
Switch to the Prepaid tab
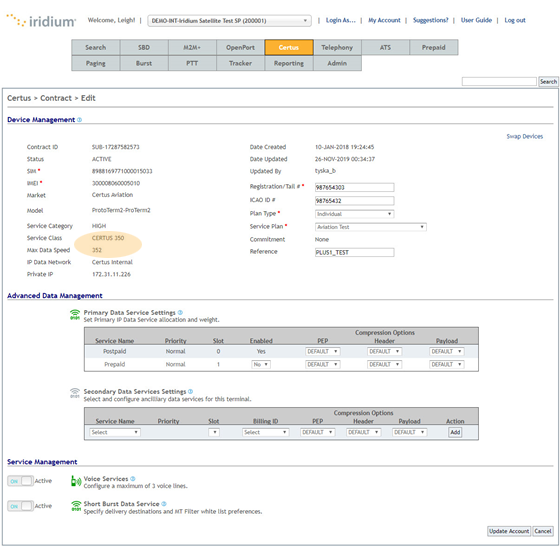pos(434,47)
